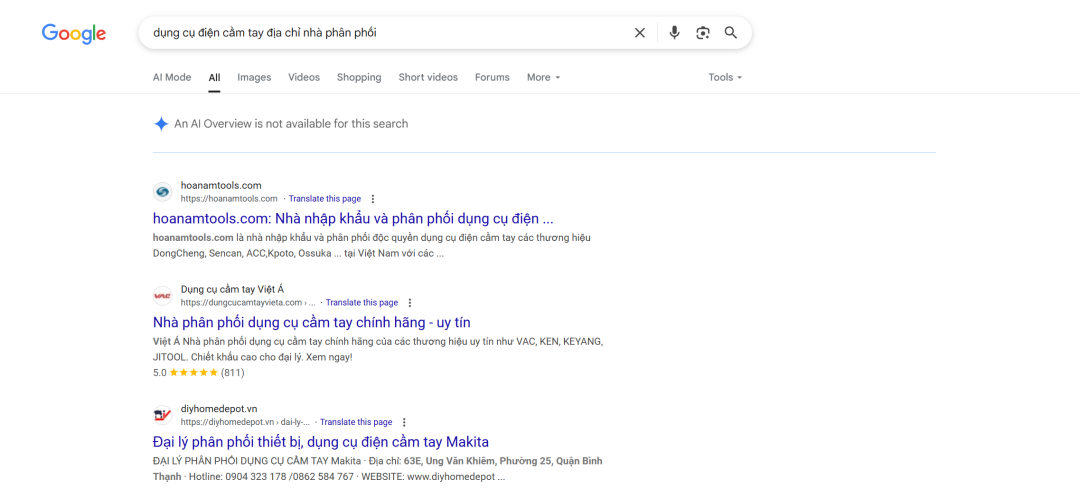The width and height of the screenshot is (1080, 498).
Task: Open search by image camera icon
Action: click(703, 32)
